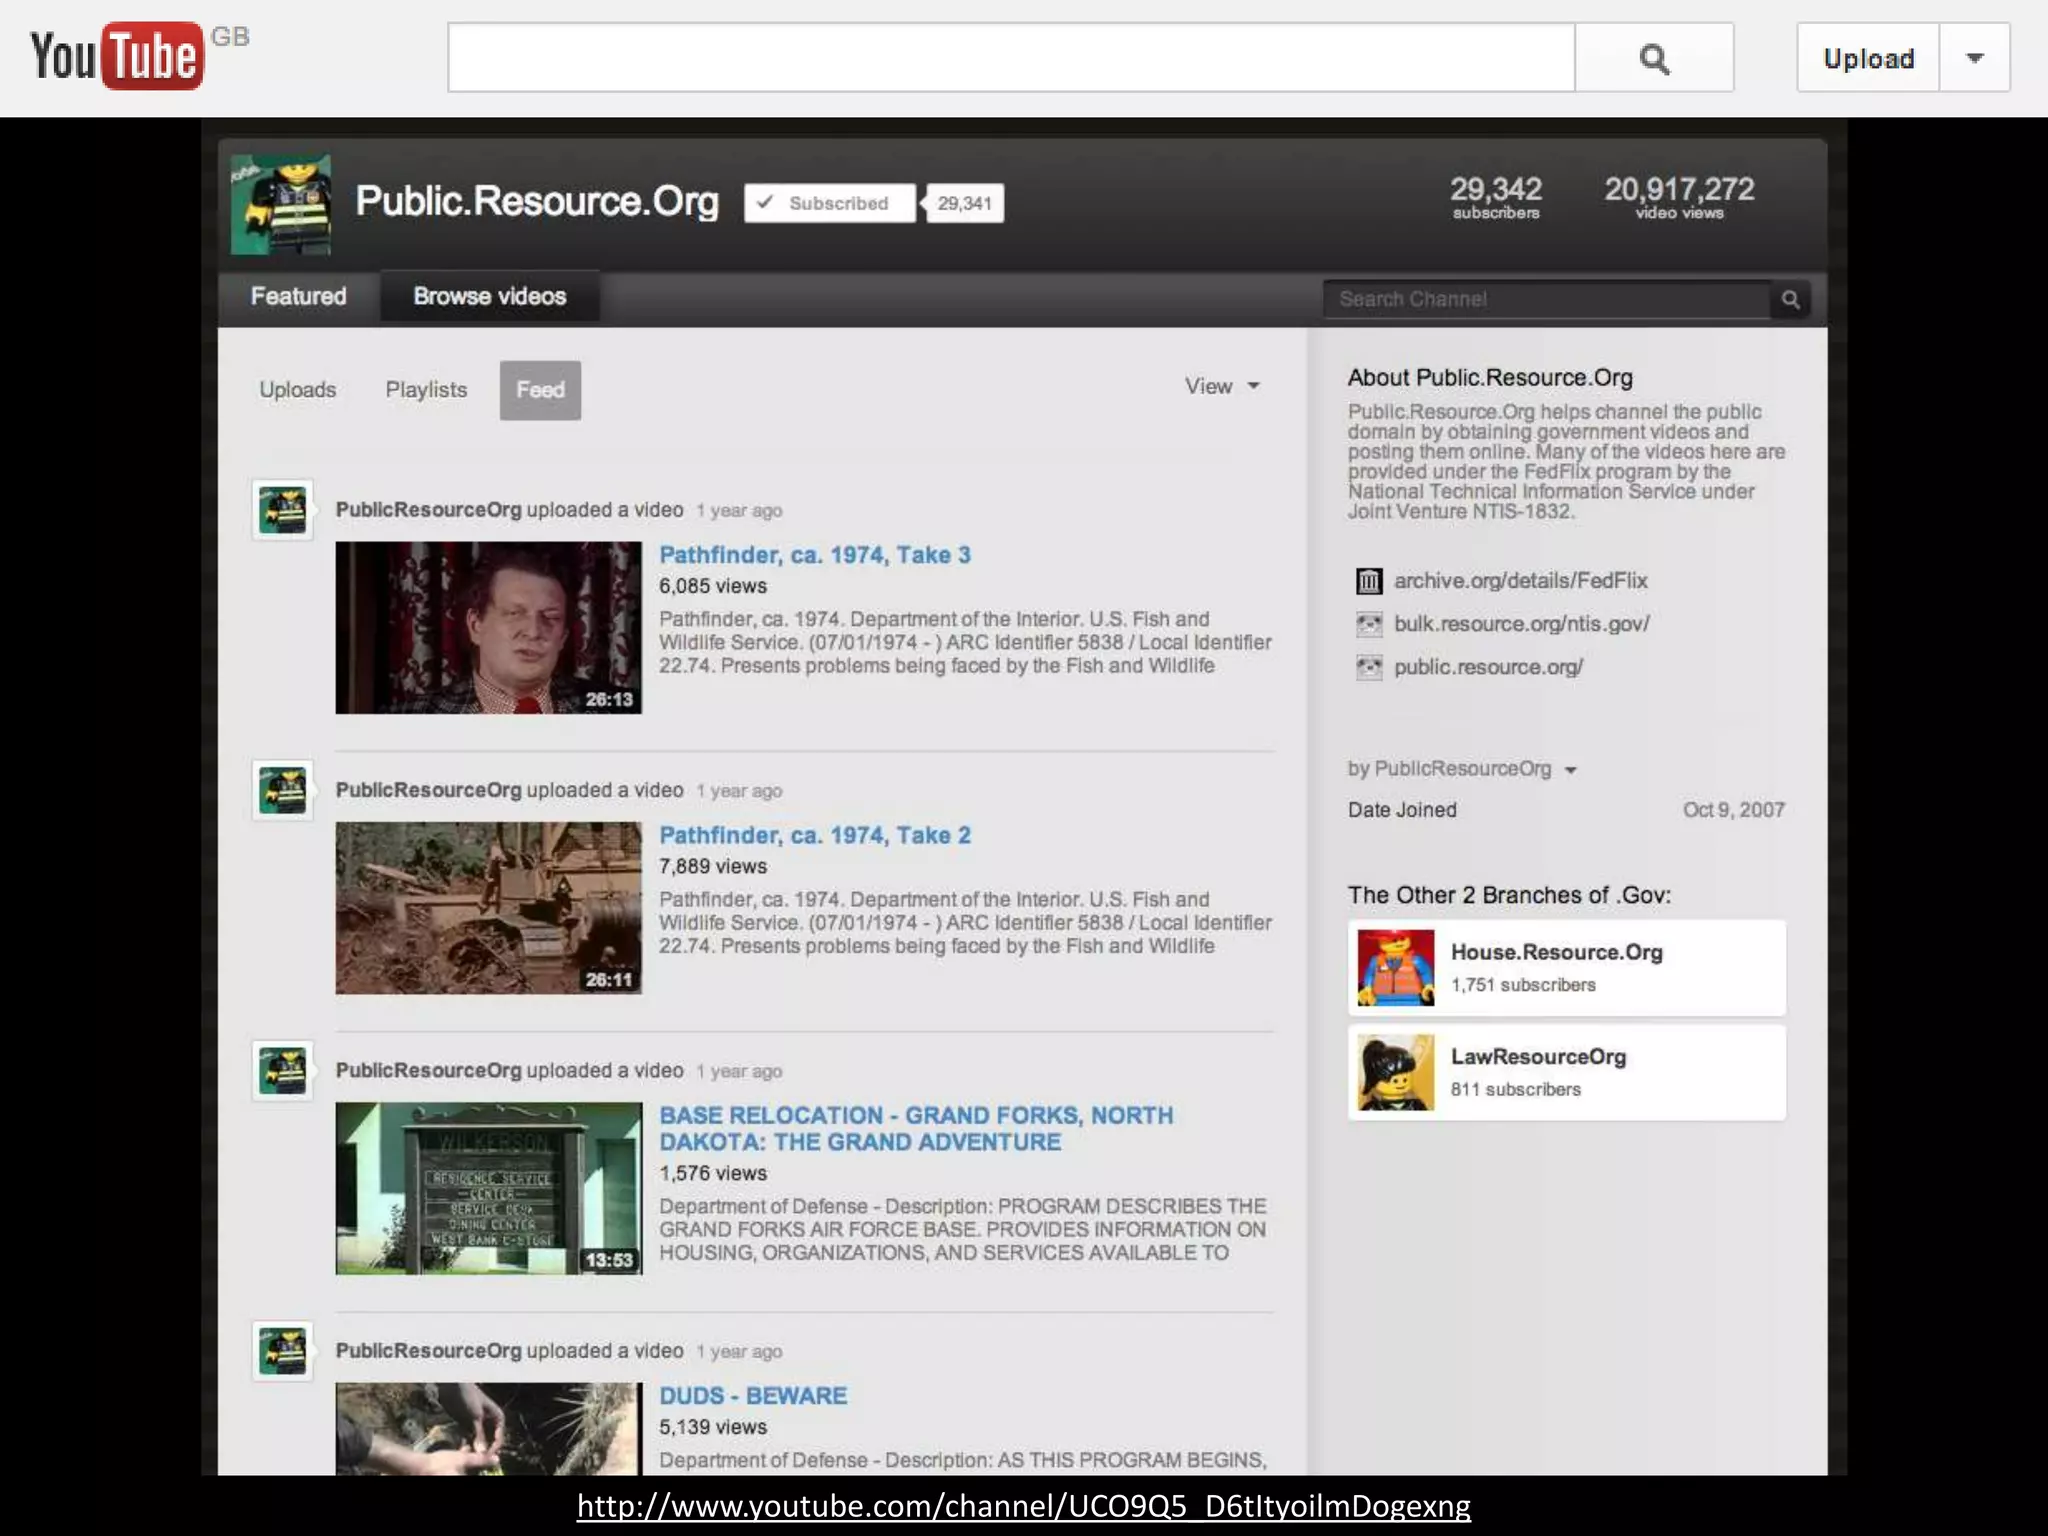
Task: Click the Oct 9, 2007 join date
Action: 1733,810
